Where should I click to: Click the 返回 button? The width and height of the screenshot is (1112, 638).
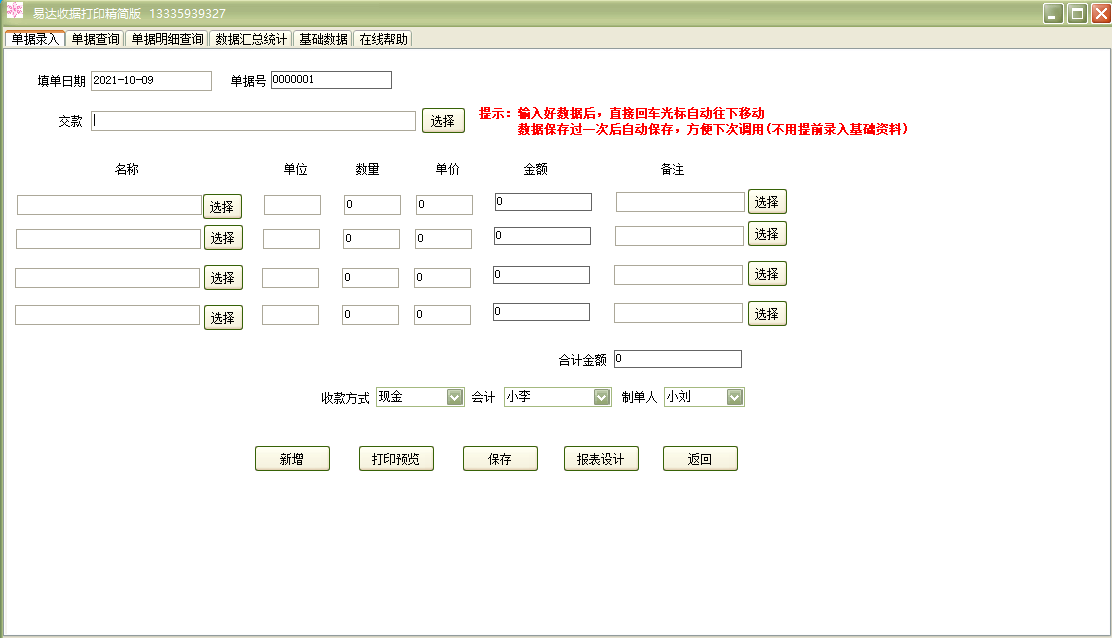(x=701, y=459)
